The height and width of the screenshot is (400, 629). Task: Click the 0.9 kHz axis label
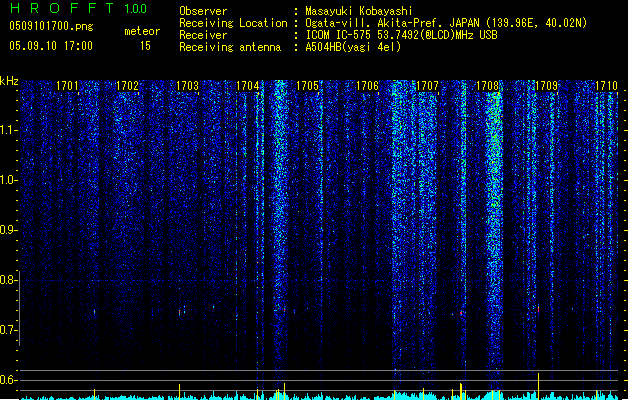coord(7,230)
